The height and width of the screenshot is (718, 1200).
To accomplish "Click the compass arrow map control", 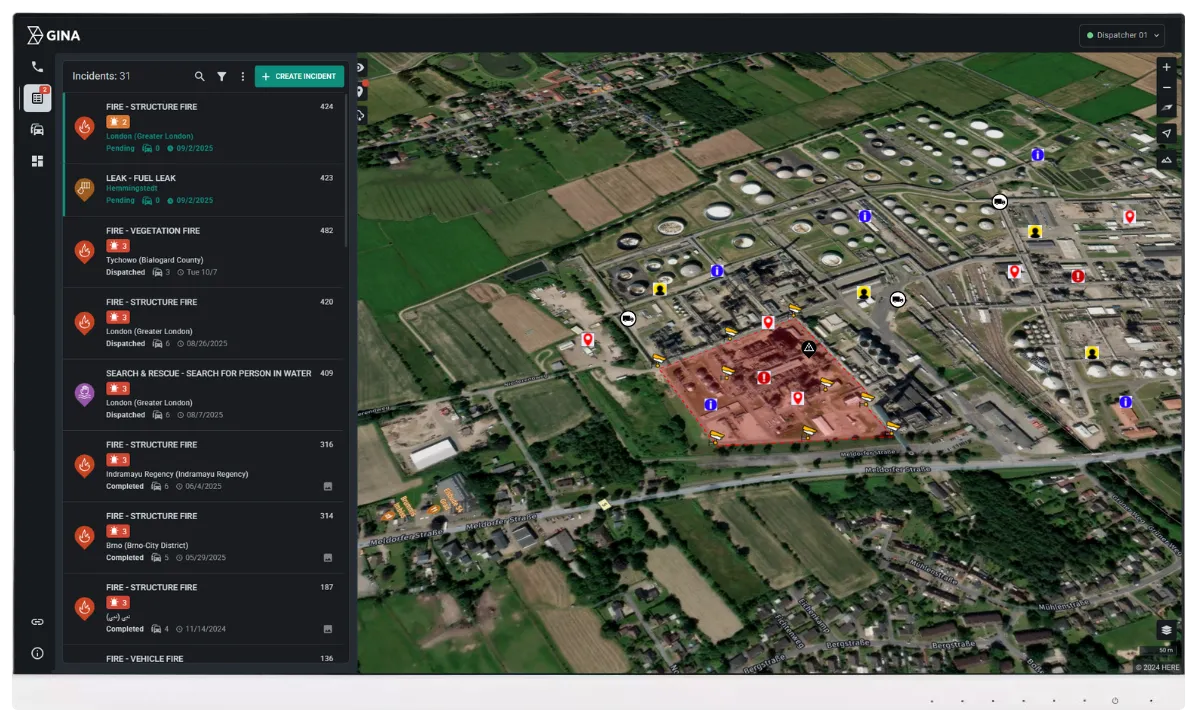I will click(1166, 132).
